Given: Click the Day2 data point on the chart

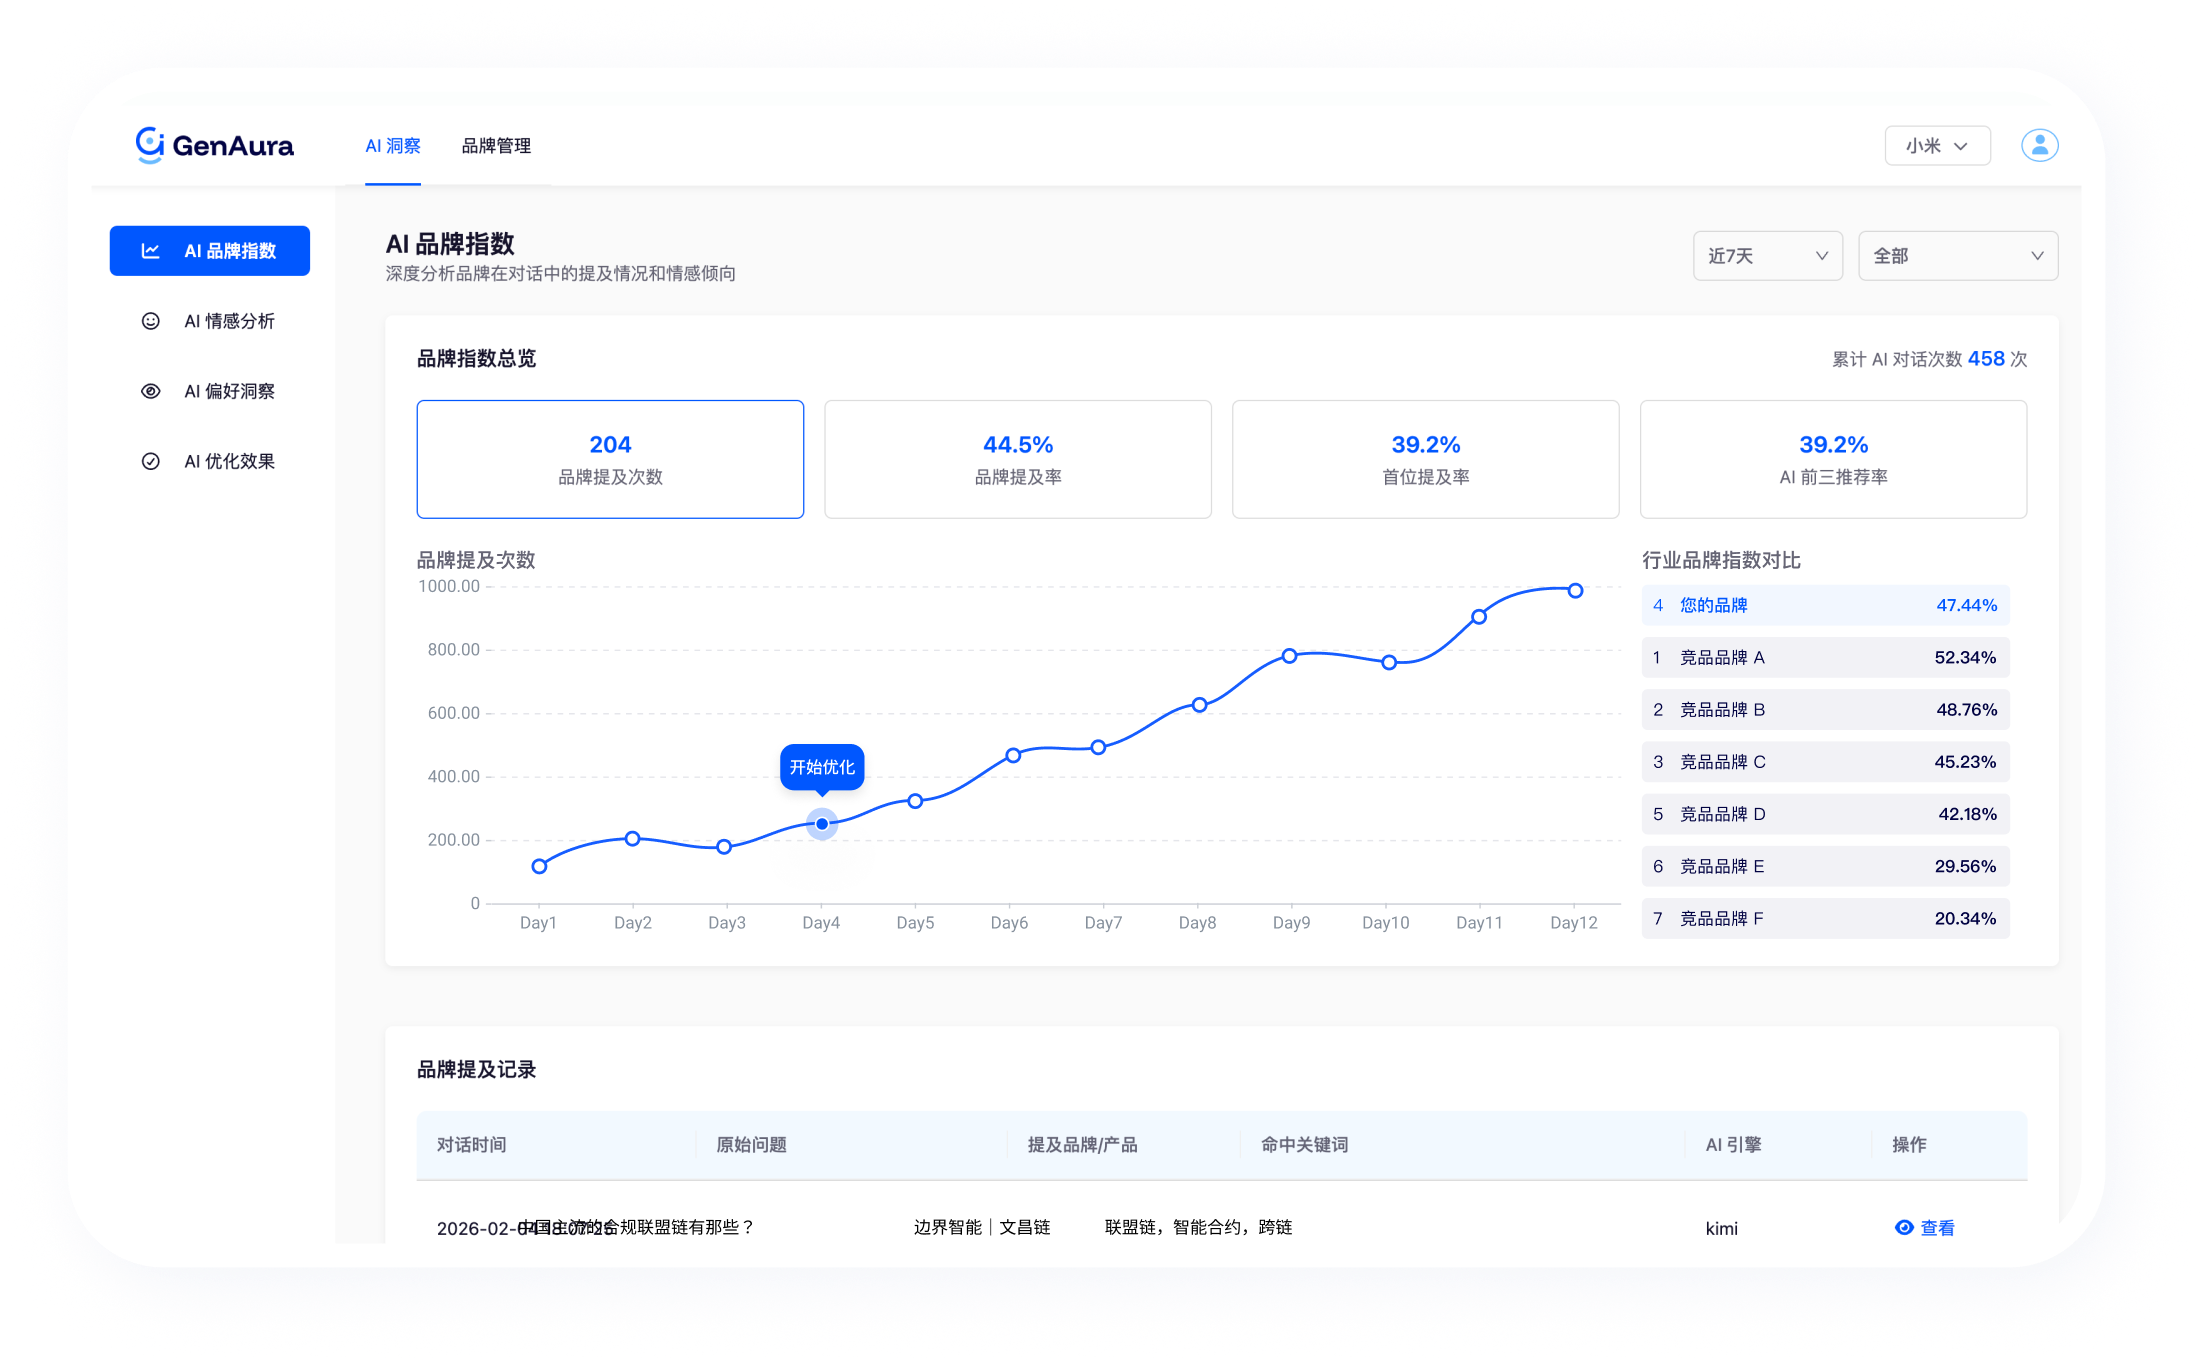Looking at the screenshot, I should 632,838.
